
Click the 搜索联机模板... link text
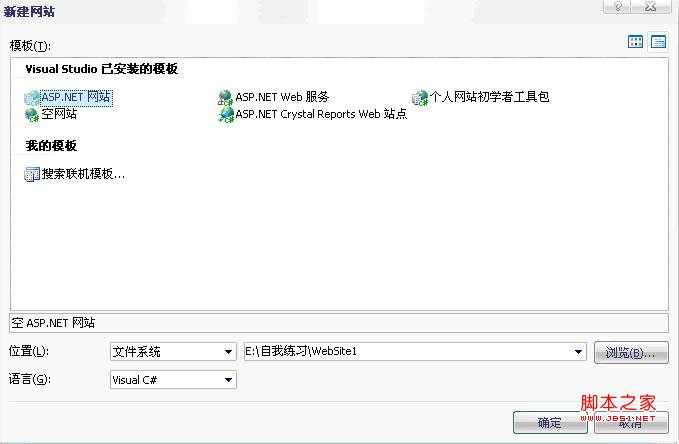[x=83, y=174]
